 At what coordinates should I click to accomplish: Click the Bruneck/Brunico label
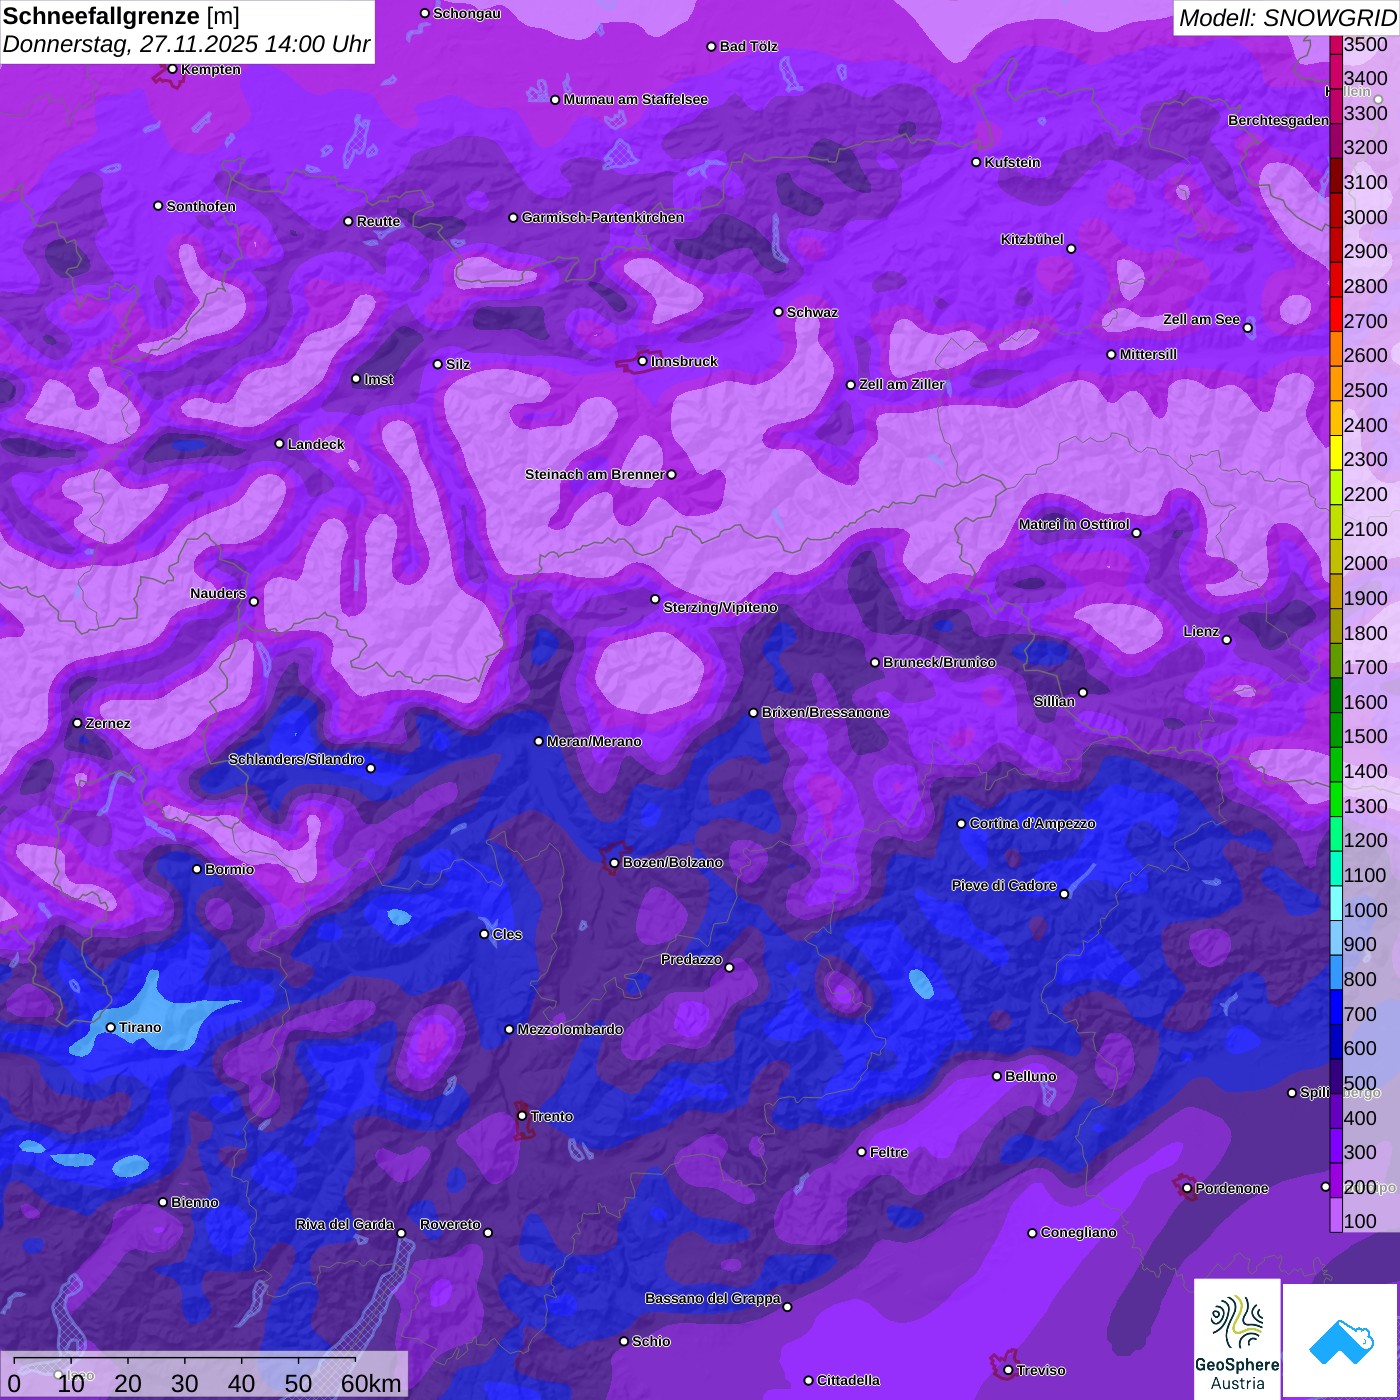(x=939, y=662)
